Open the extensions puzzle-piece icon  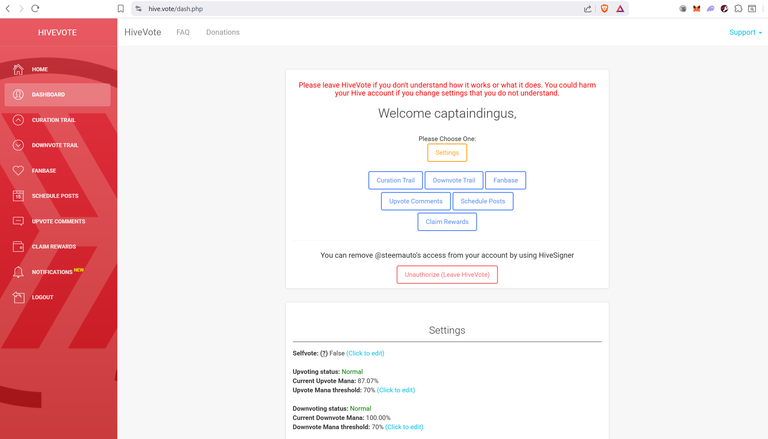738,9
